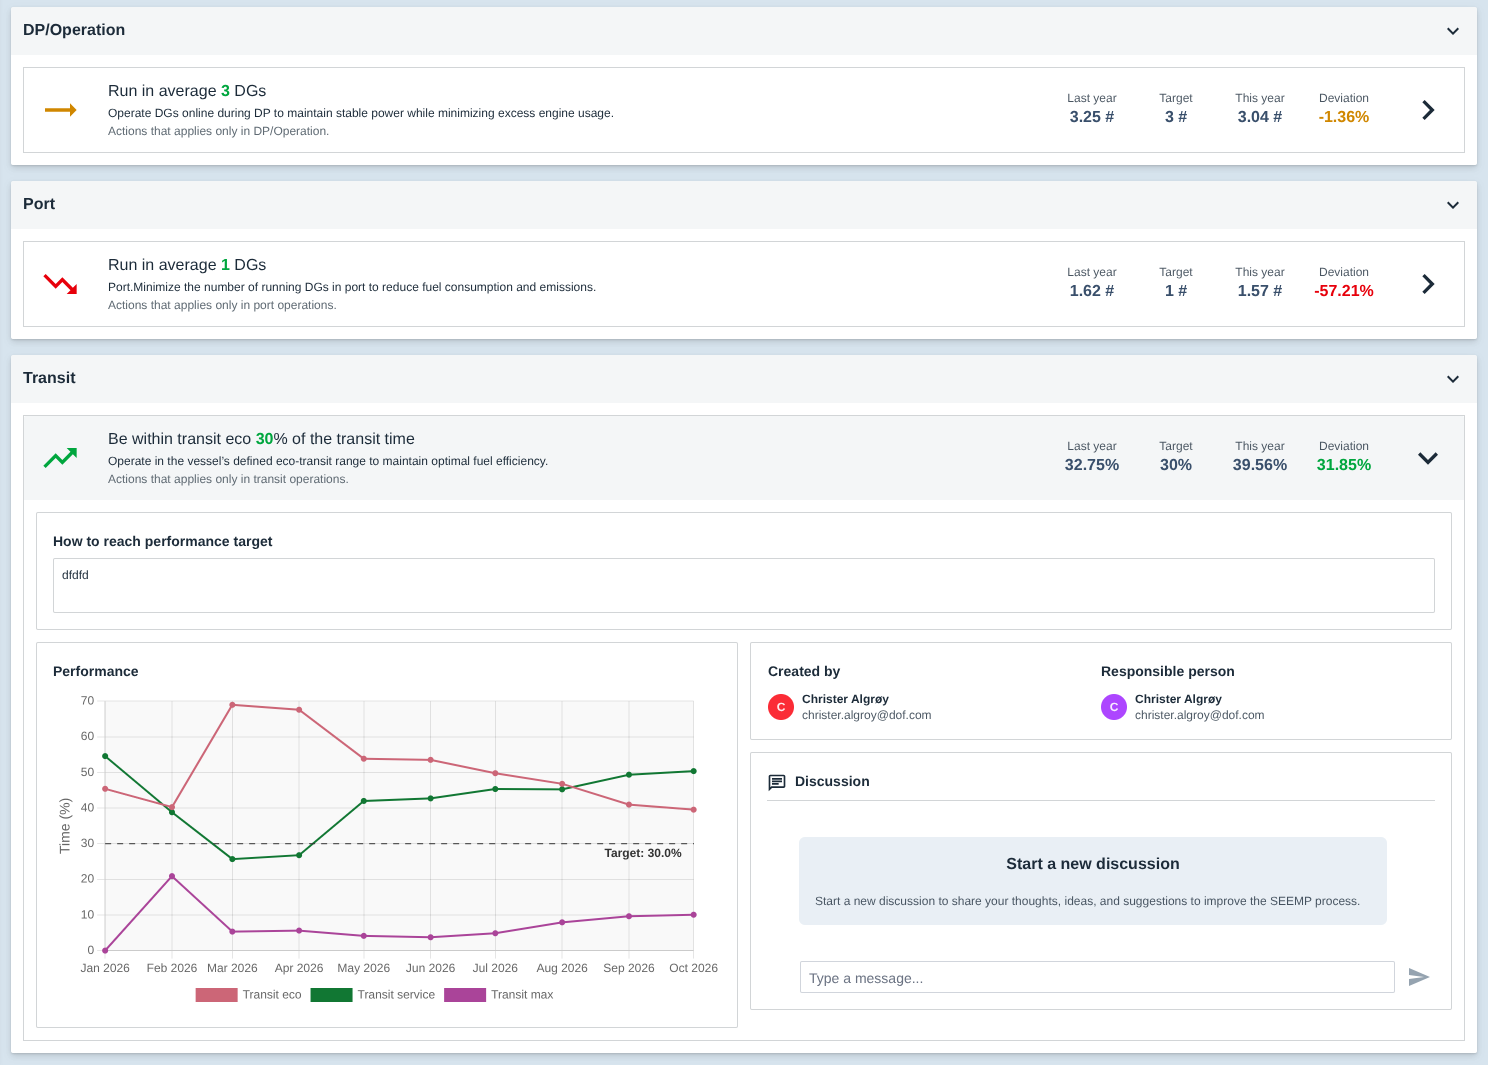The image size is (1488, 1065).
Task: Toggle Transit service legend swatch
Action: 331,995
